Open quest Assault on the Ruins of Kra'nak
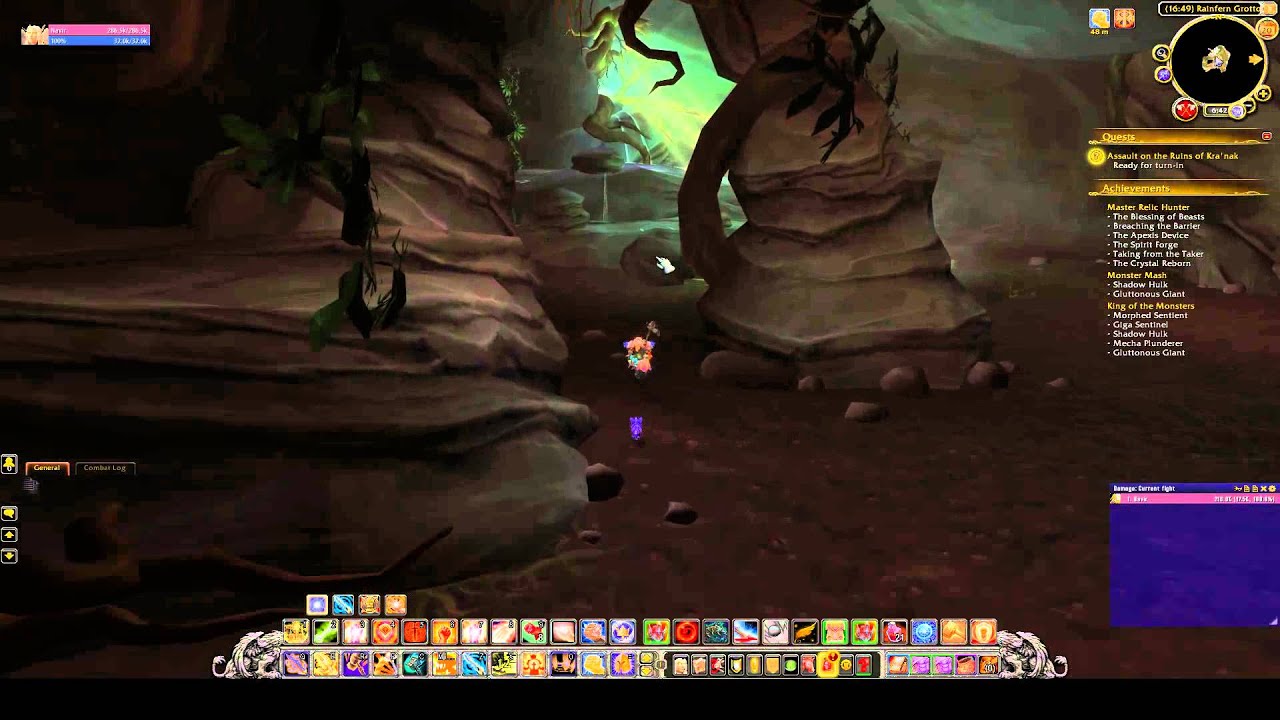This screenshot has height=720, width=1280. click(x=1172, y=156)
